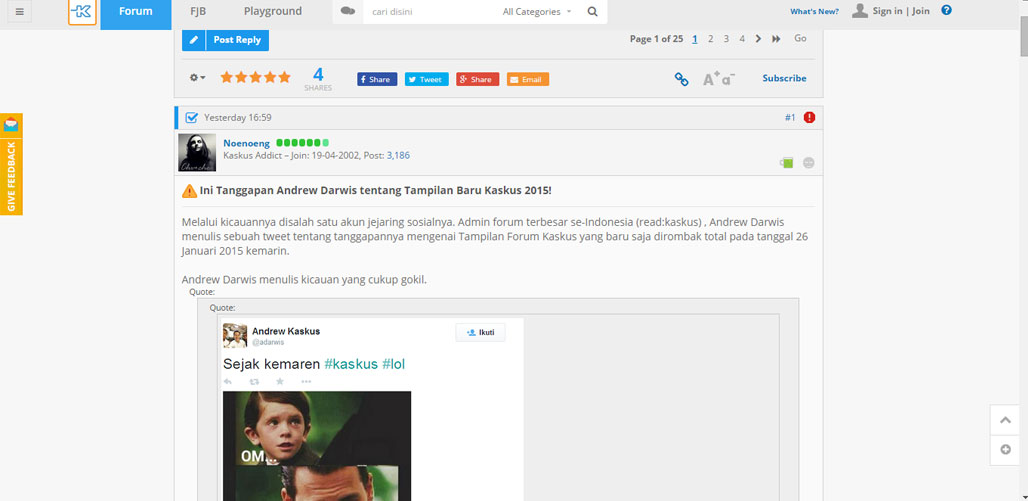Image resolution: width=1028 pixels, height=501 pixels.
Task: Open the Noenoeng profile link
Action: point(247,143)
